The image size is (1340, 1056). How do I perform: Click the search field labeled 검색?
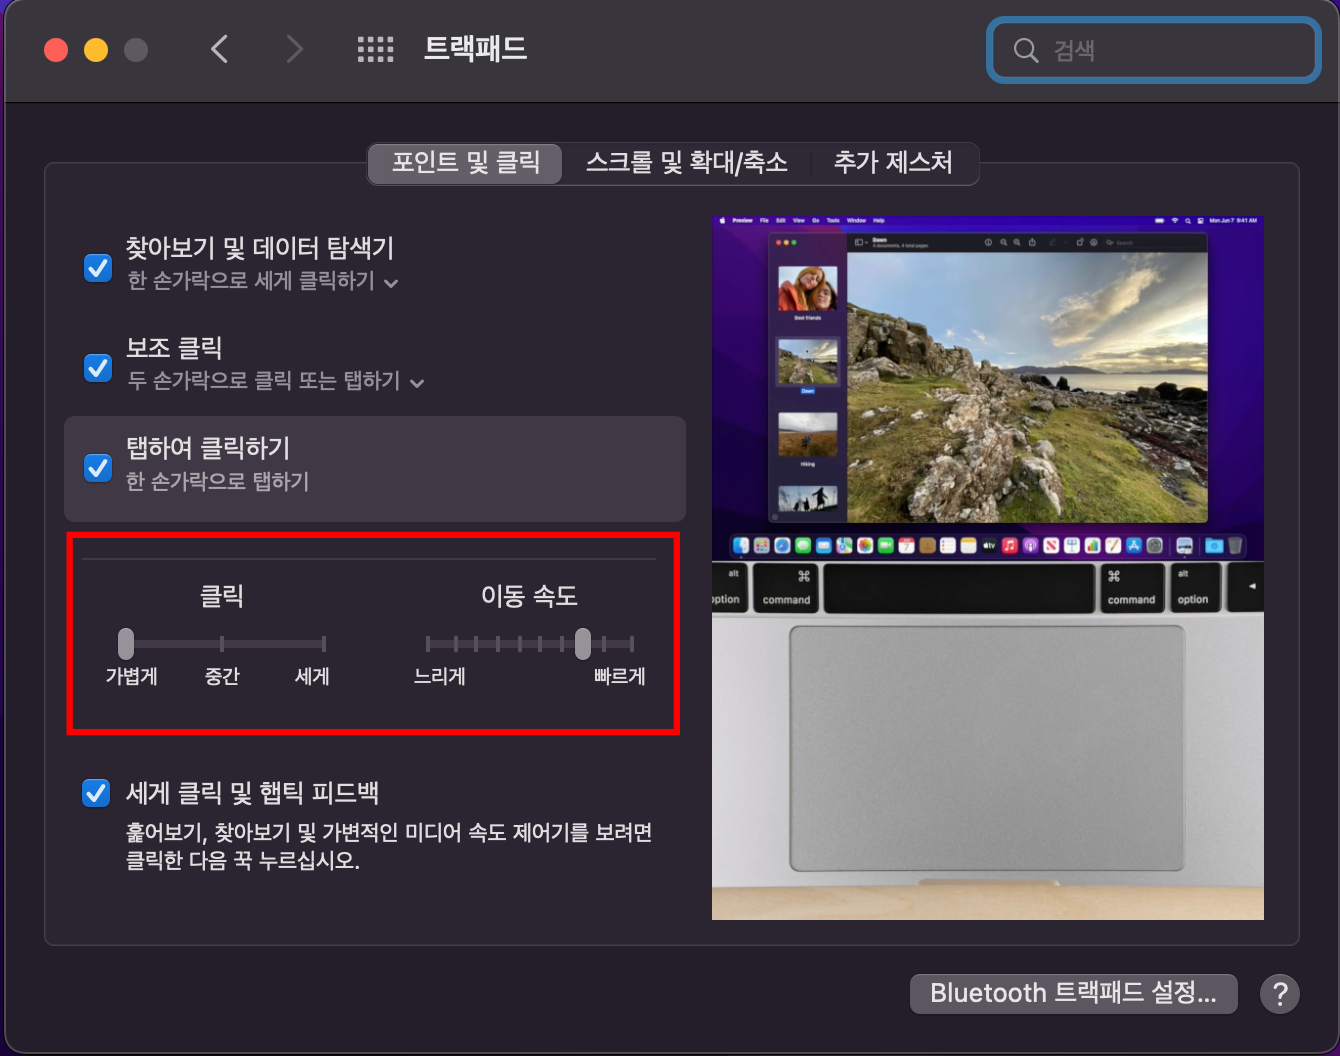click(x=1154, y=50)
